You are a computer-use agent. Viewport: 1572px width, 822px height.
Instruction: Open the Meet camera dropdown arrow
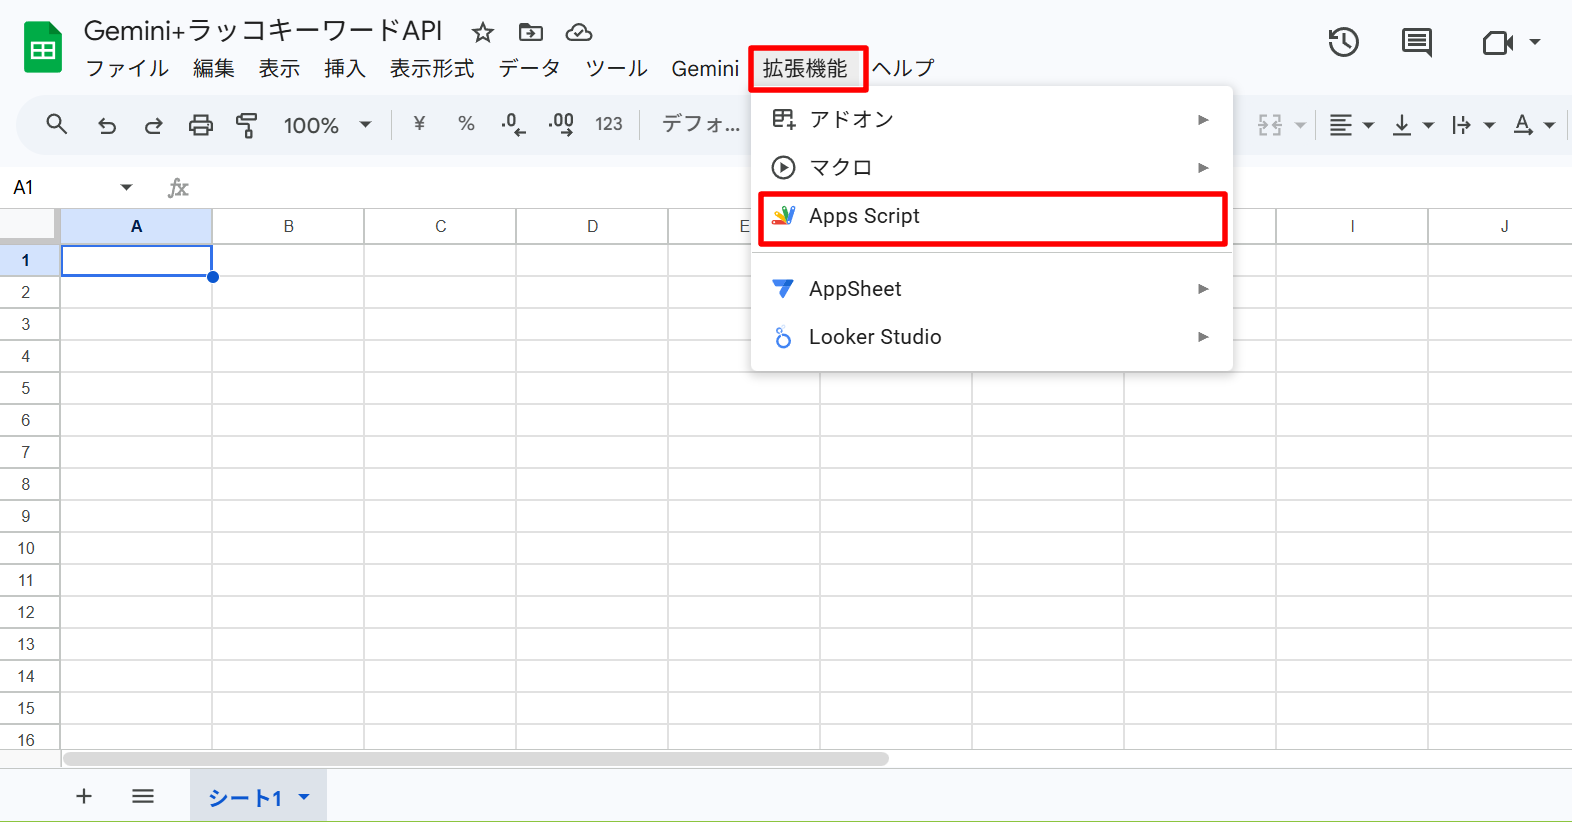tap(1534, 42)
